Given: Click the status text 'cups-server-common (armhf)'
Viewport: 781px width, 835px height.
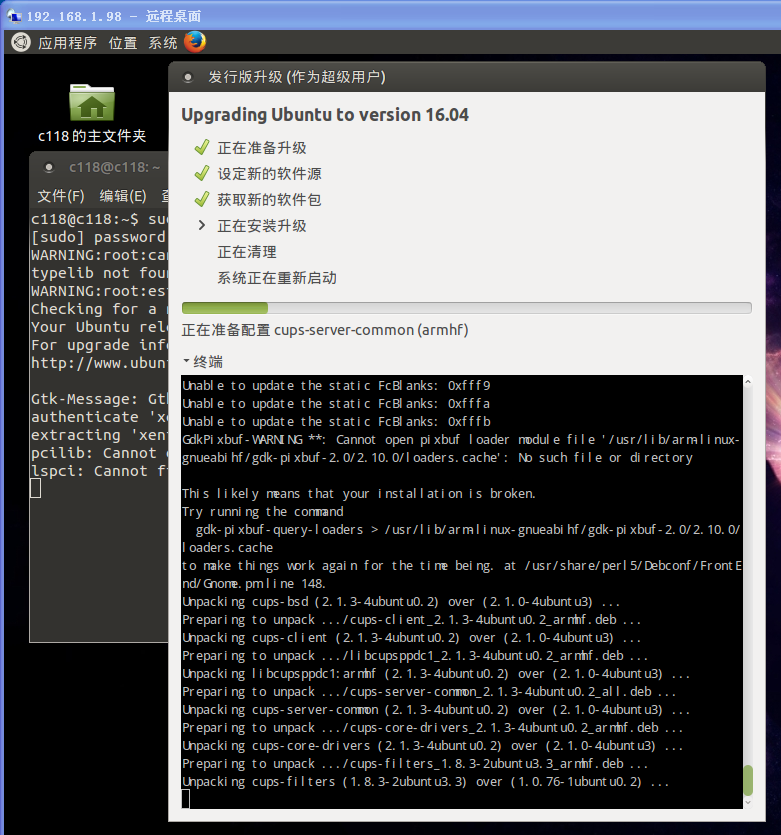Looking at the screenshot, I should 371,330.
